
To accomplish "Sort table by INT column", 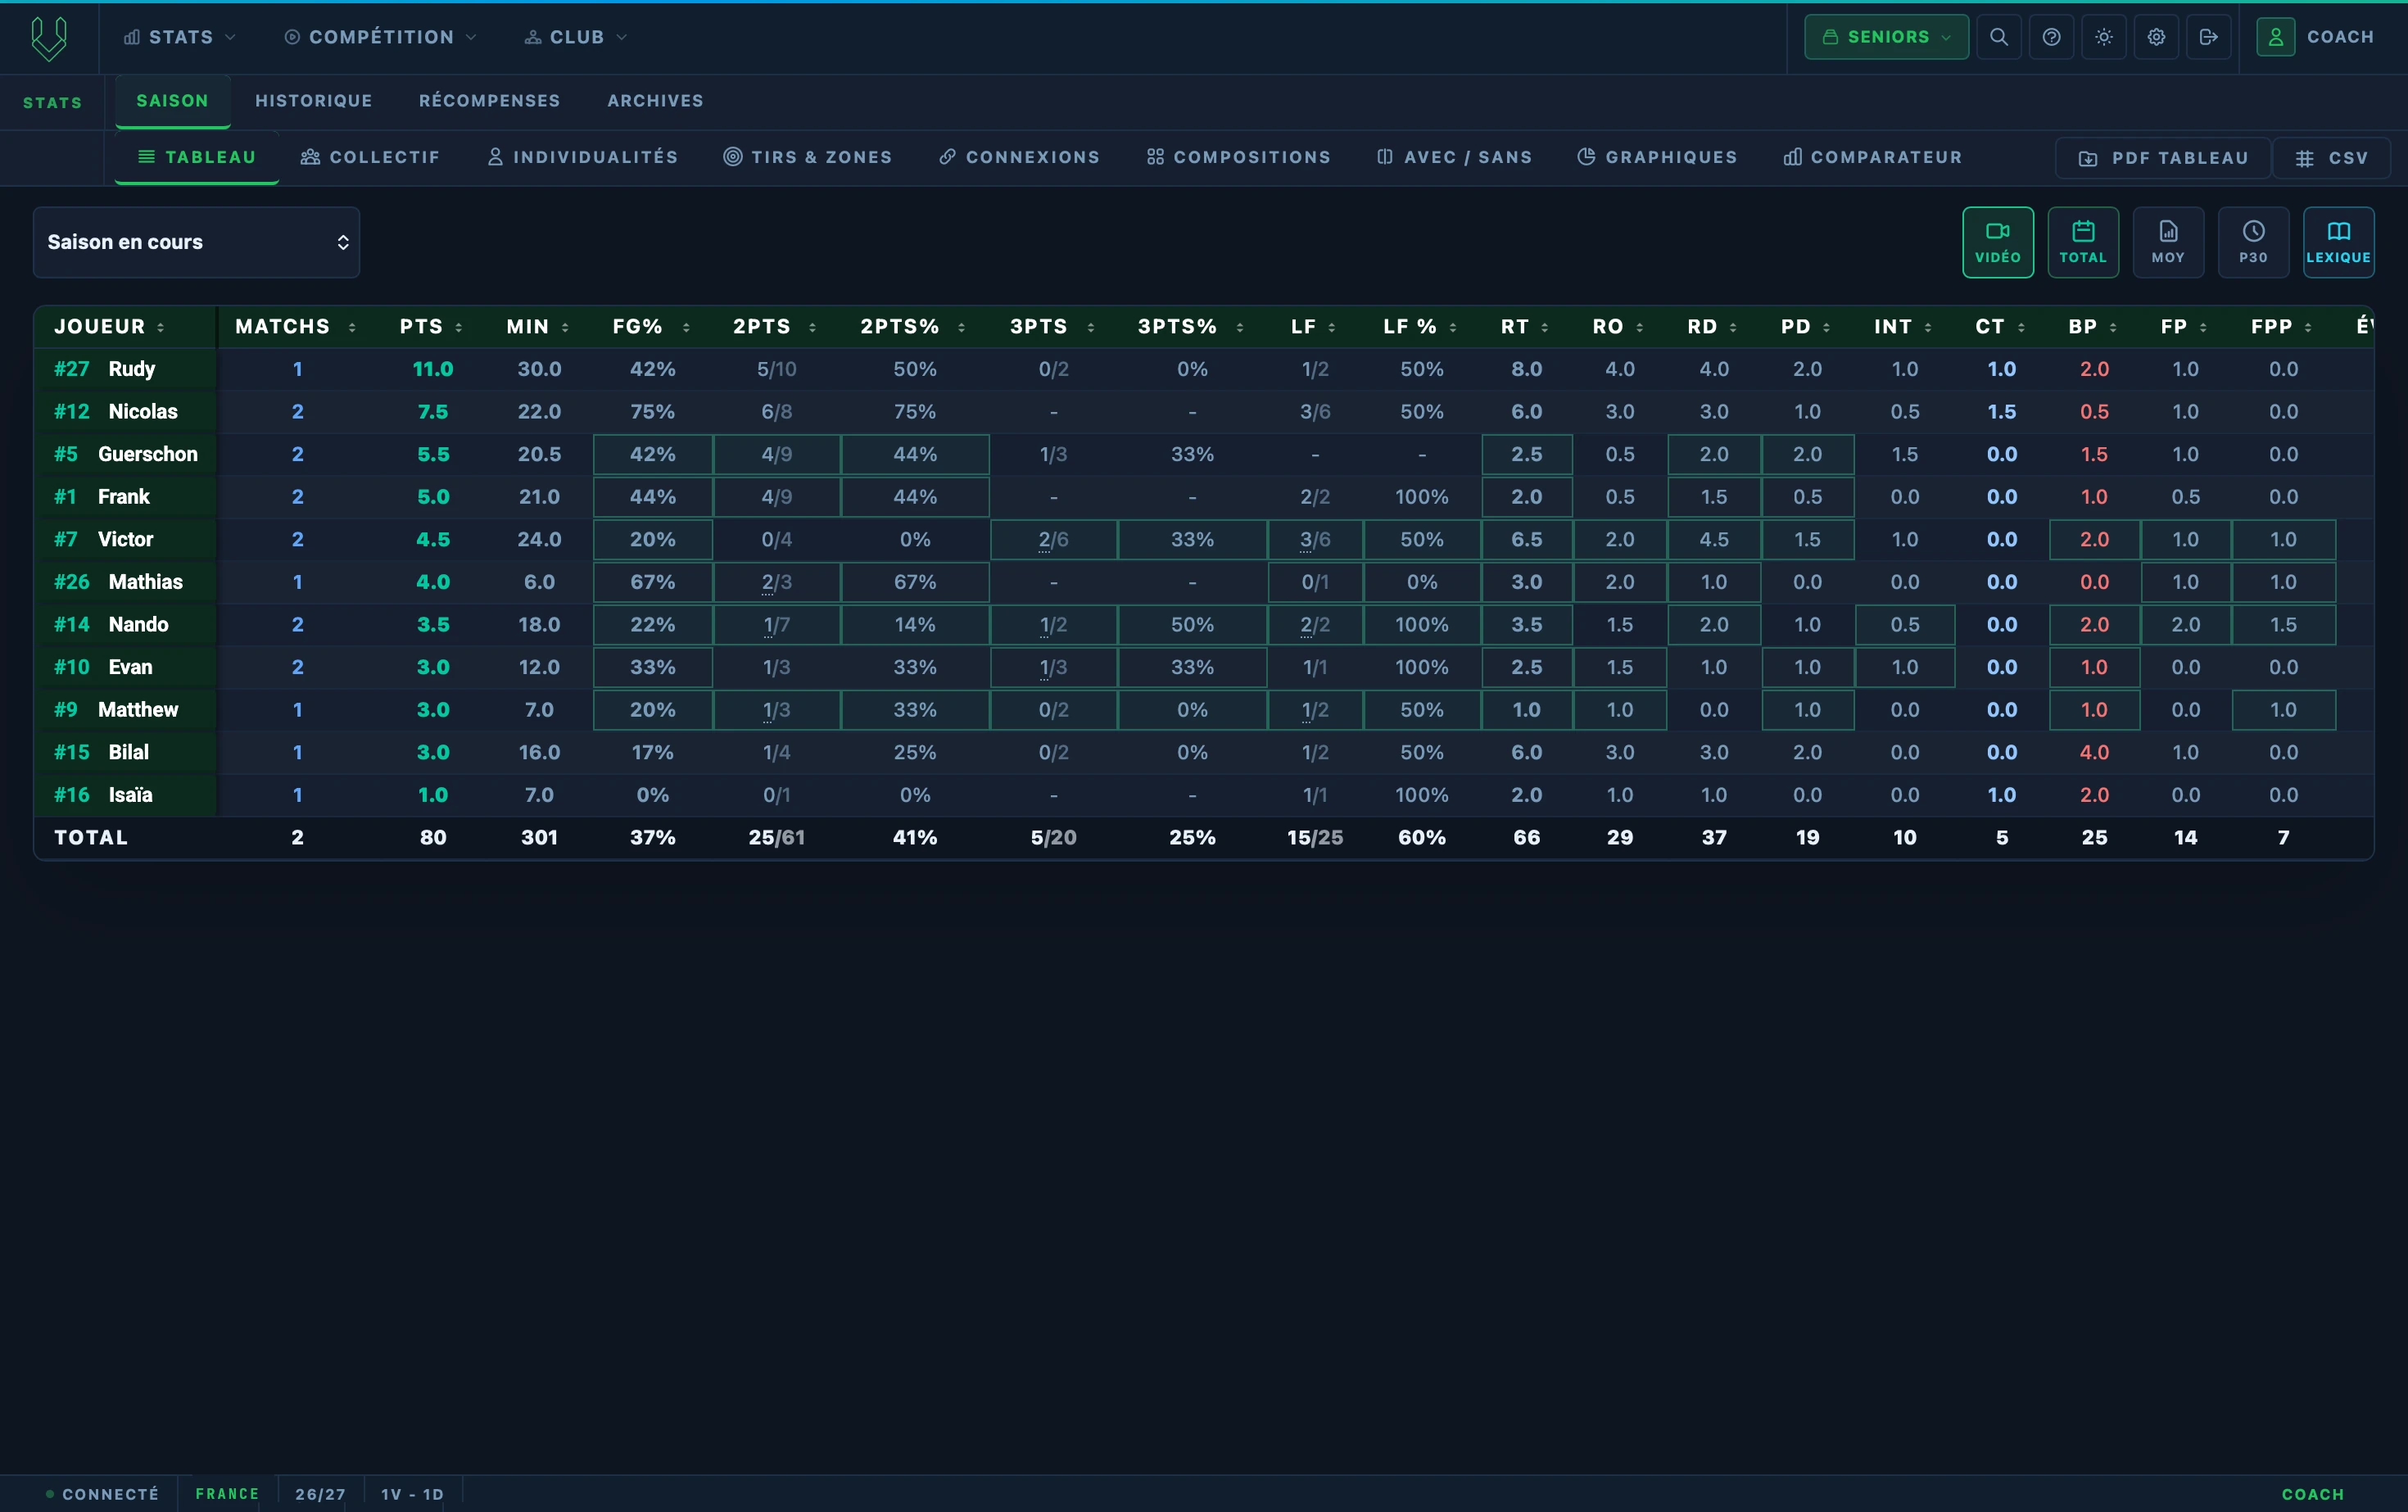I will click(1903, 327).
